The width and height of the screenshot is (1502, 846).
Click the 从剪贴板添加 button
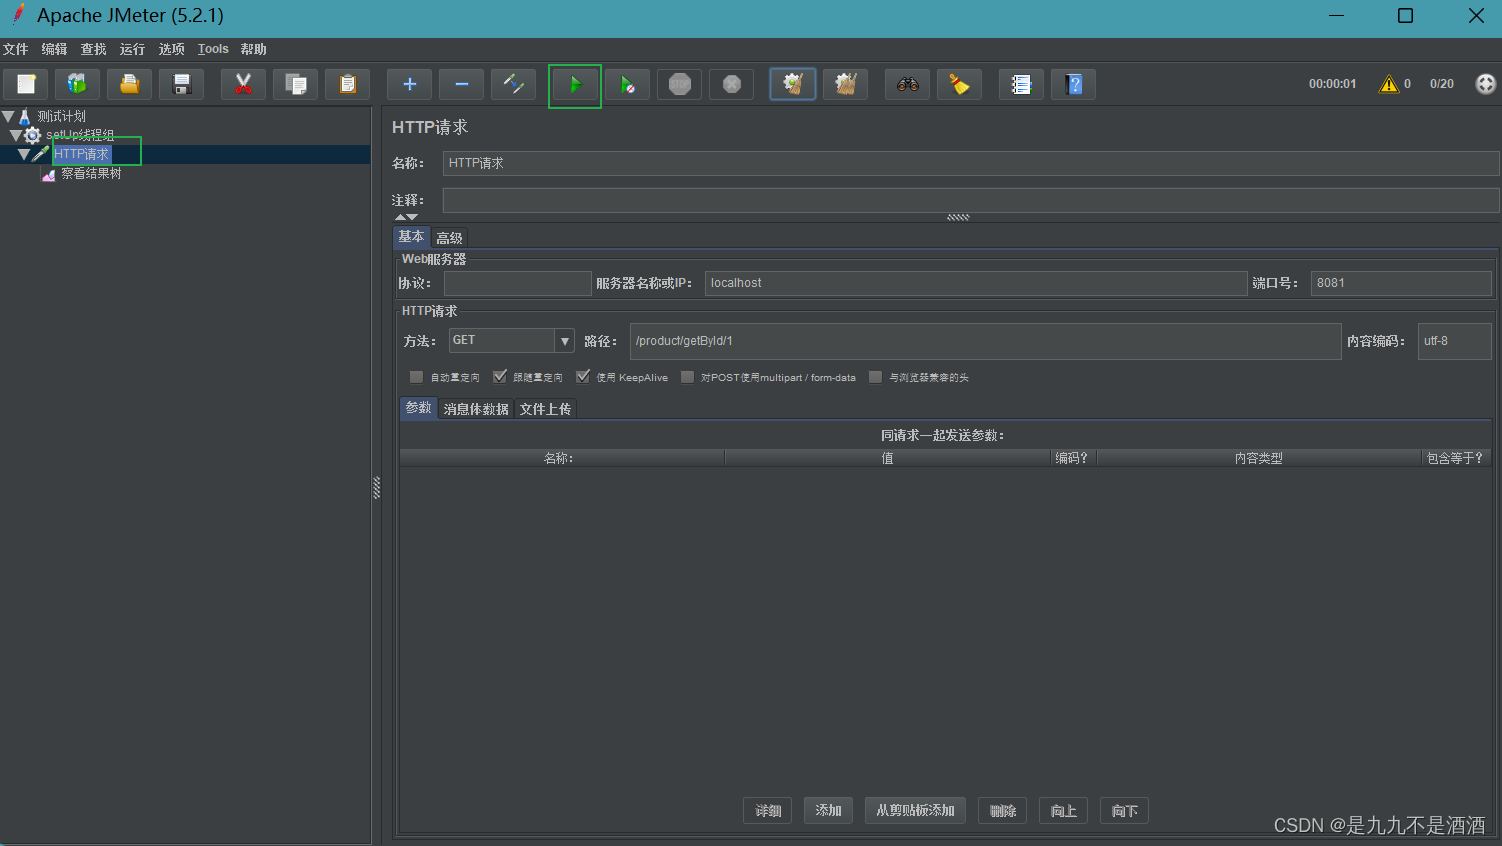click(x=915, y=811)
